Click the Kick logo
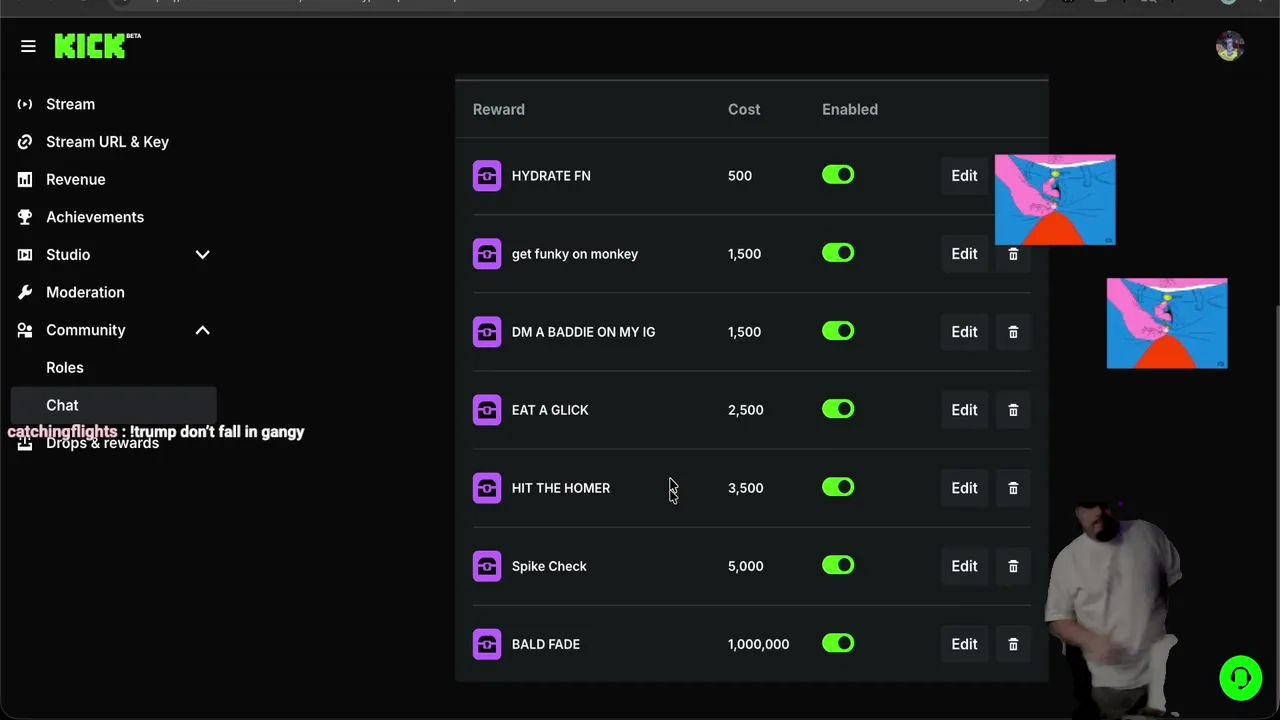 pos(92,46)
